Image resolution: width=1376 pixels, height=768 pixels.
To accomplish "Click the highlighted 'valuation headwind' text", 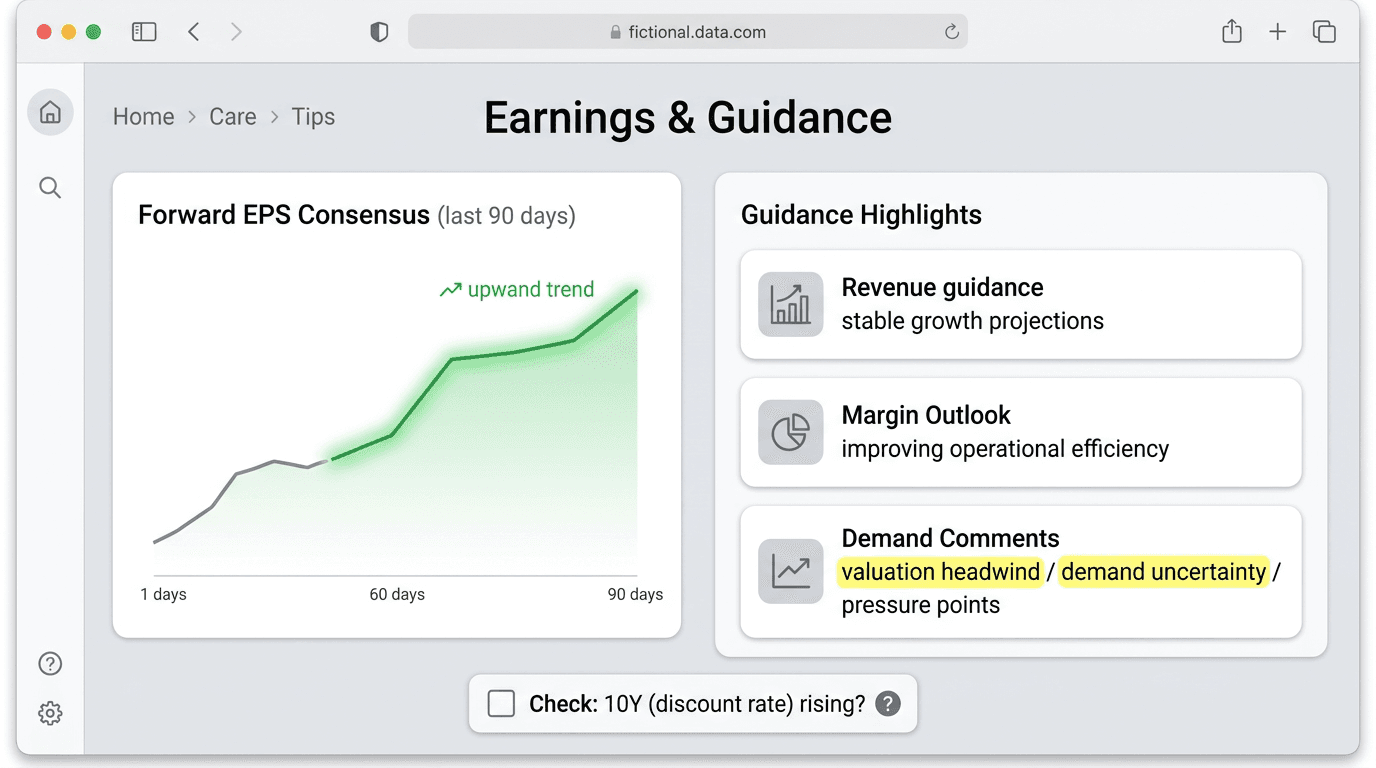I will pos(940,572).
